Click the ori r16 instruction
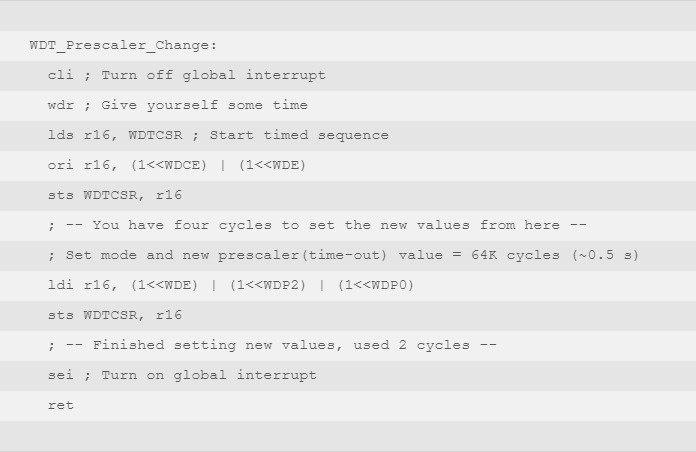Screen dimensions: 696x452 point(177,165)
